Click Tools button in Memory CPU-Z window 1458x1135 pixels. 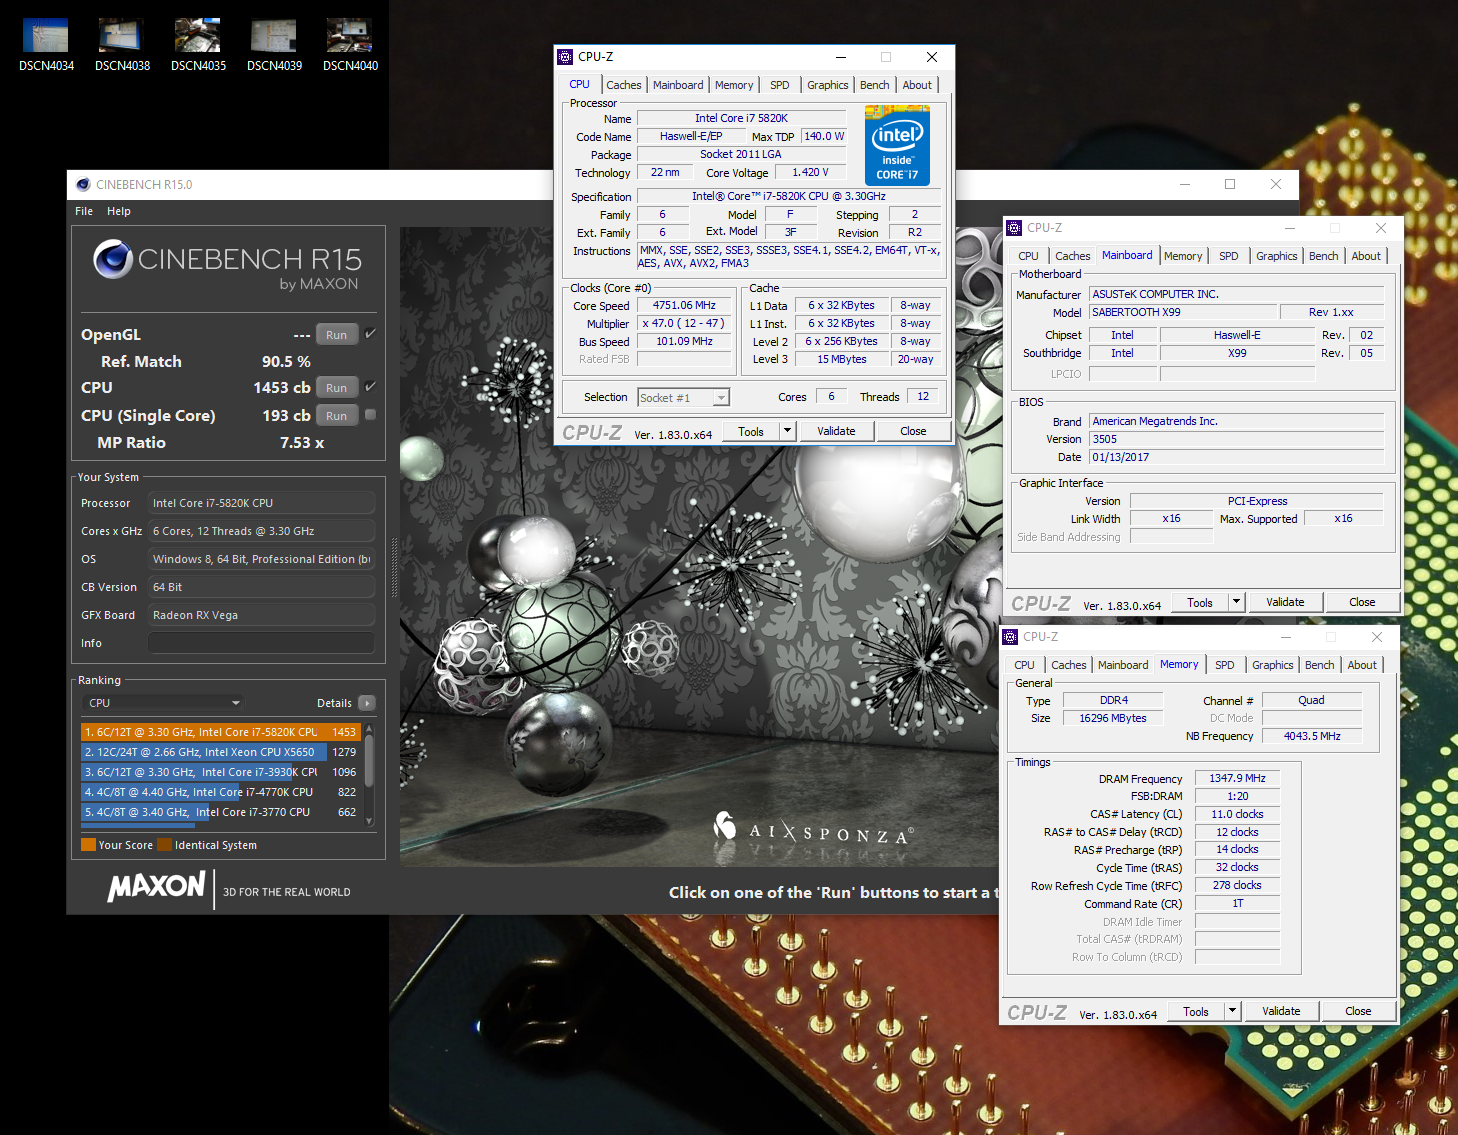pyautogui.click(x=1196, y=1011)
